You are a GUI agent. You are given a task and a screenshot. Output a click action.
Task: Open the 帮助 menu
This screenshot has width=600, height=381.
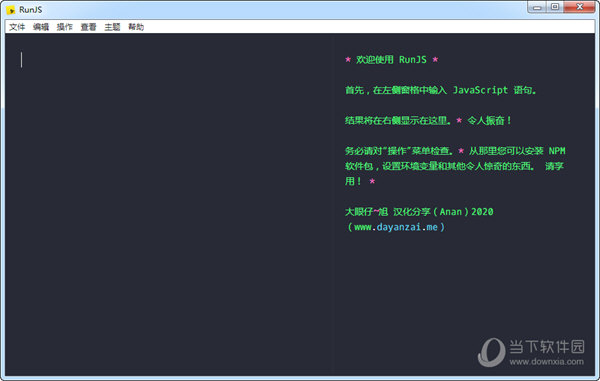(136, 27)
